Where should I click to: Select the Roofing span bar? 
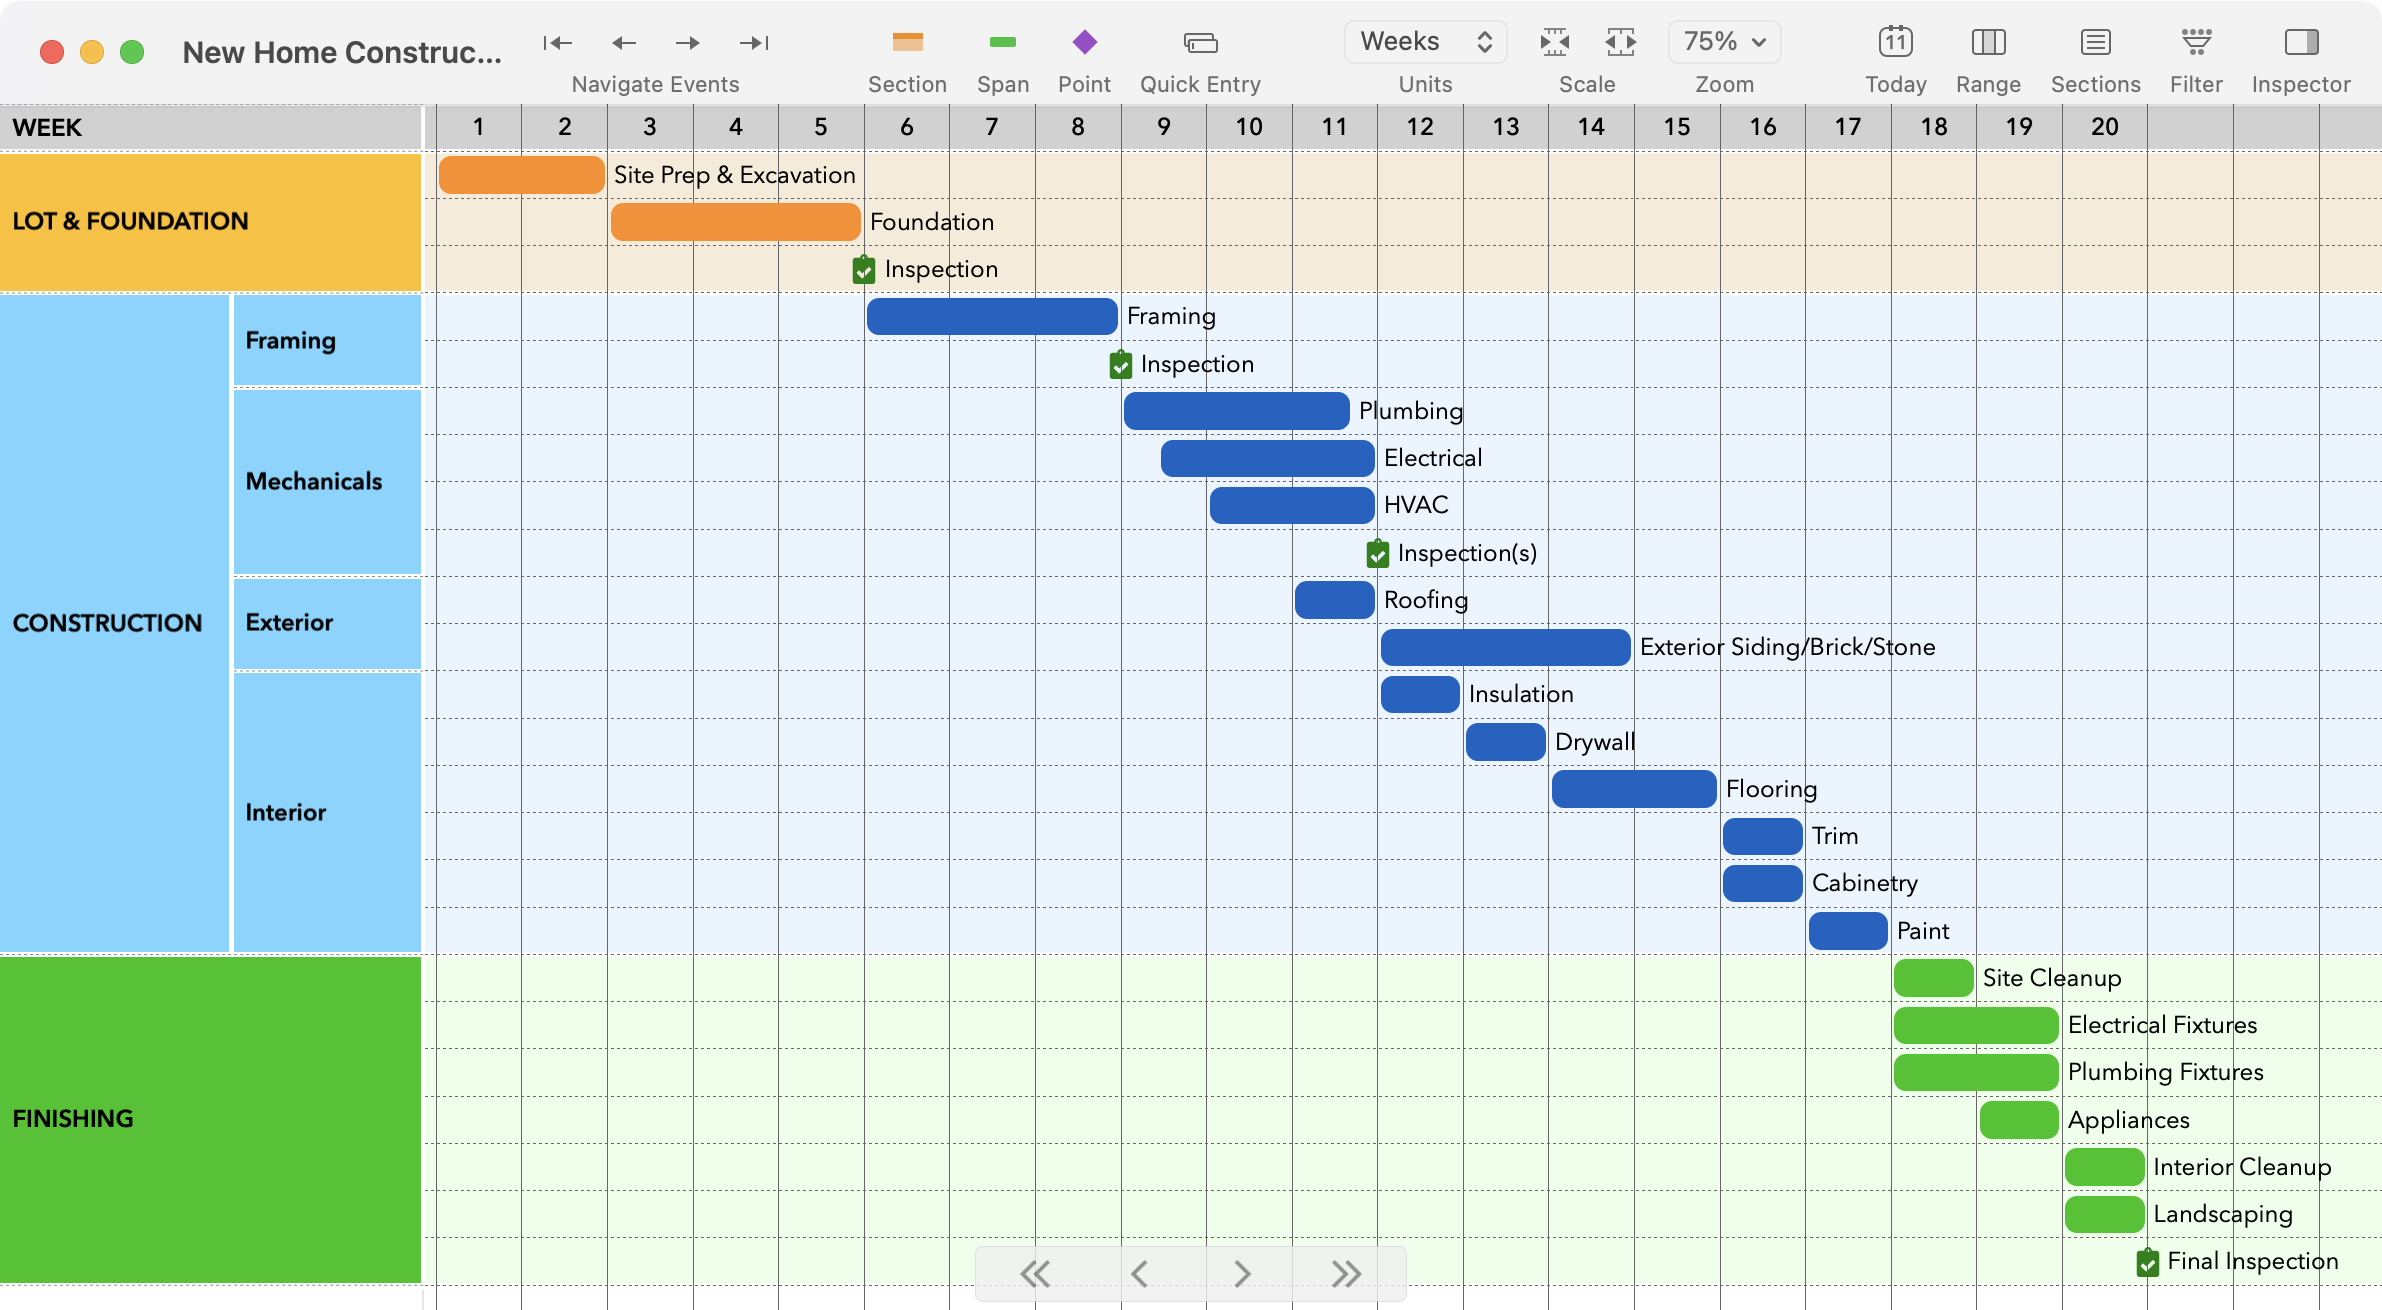(x=1334, y=600)
